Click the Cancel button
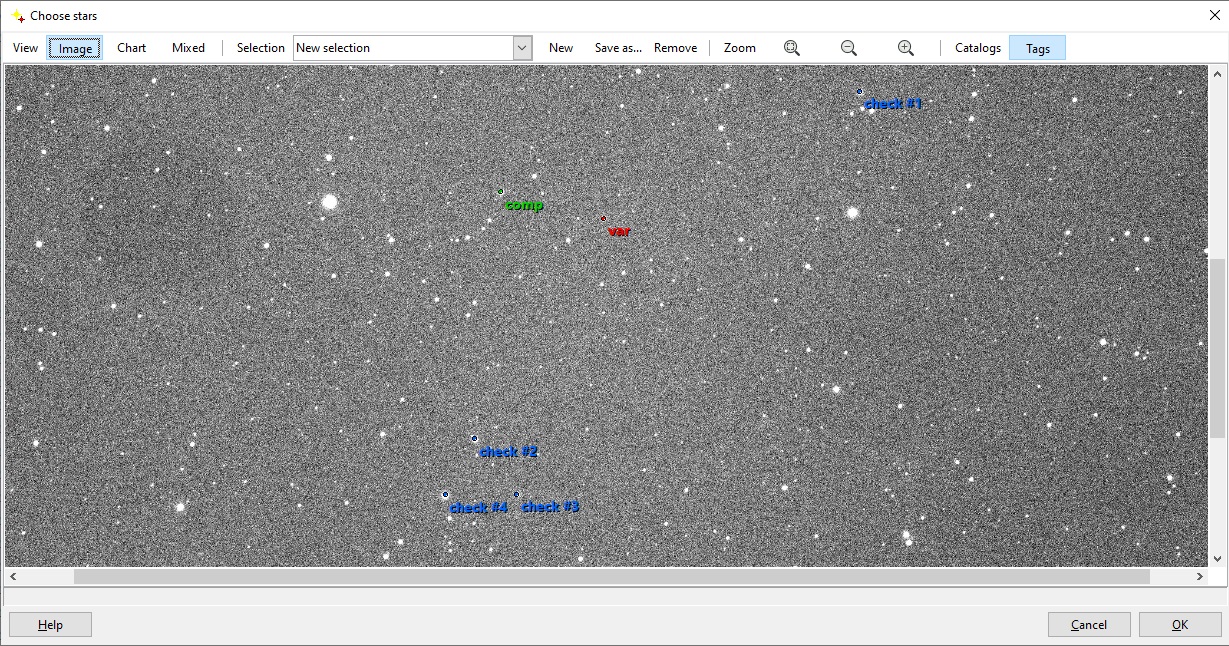The width and height of the screenshot is (1229, 646). click(1089, 625)
